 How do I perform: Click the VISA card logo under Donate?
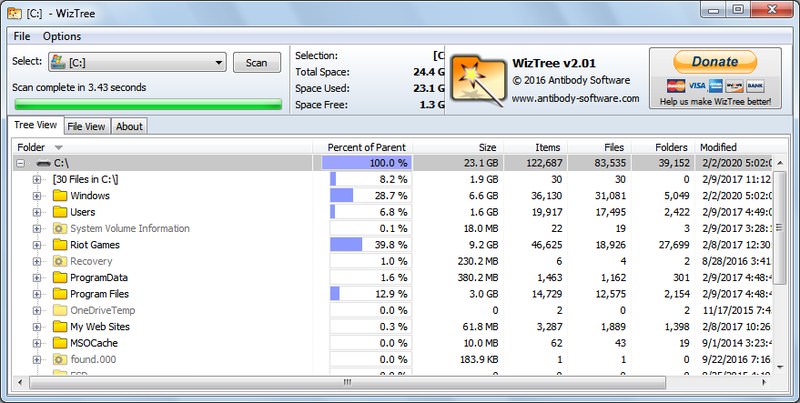696,86
